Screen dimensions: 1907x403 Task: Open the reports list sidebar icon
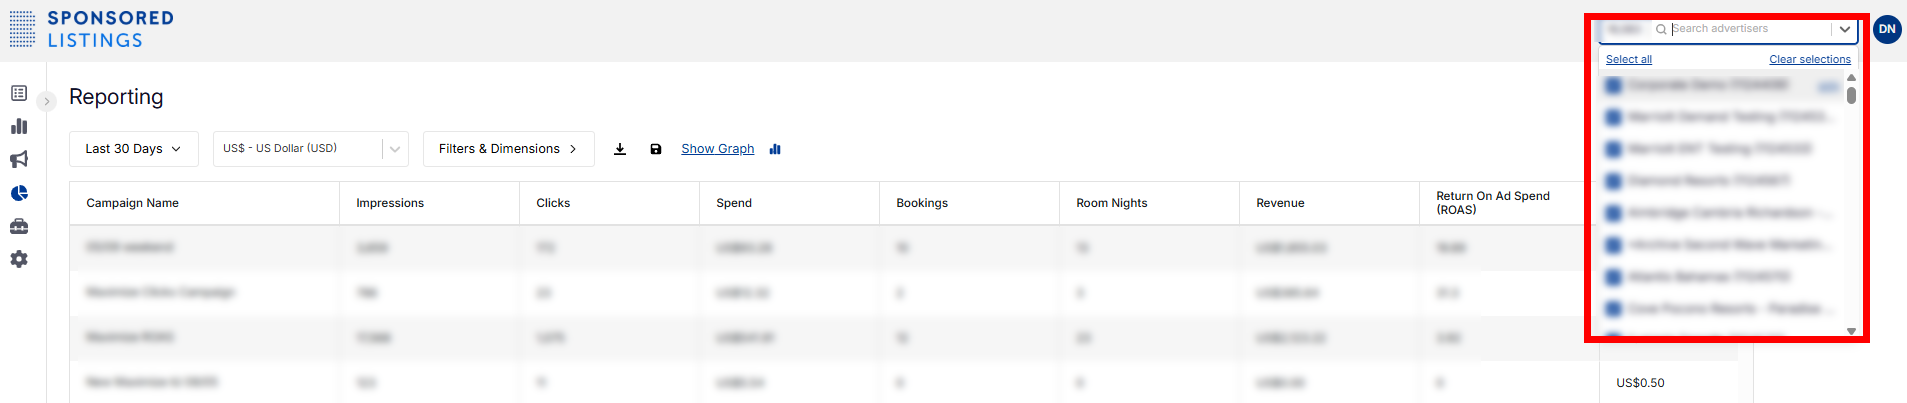pyautogui.click(x=19, y=93)
